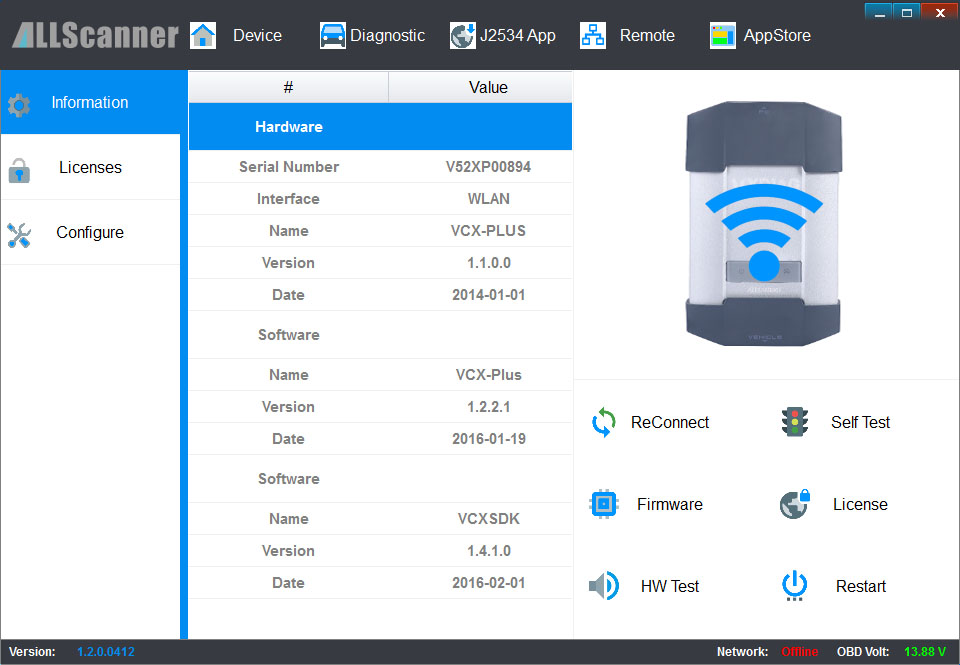Minimize the ALLScanner window
Screen dimensions: 960x665
point(879,12)
